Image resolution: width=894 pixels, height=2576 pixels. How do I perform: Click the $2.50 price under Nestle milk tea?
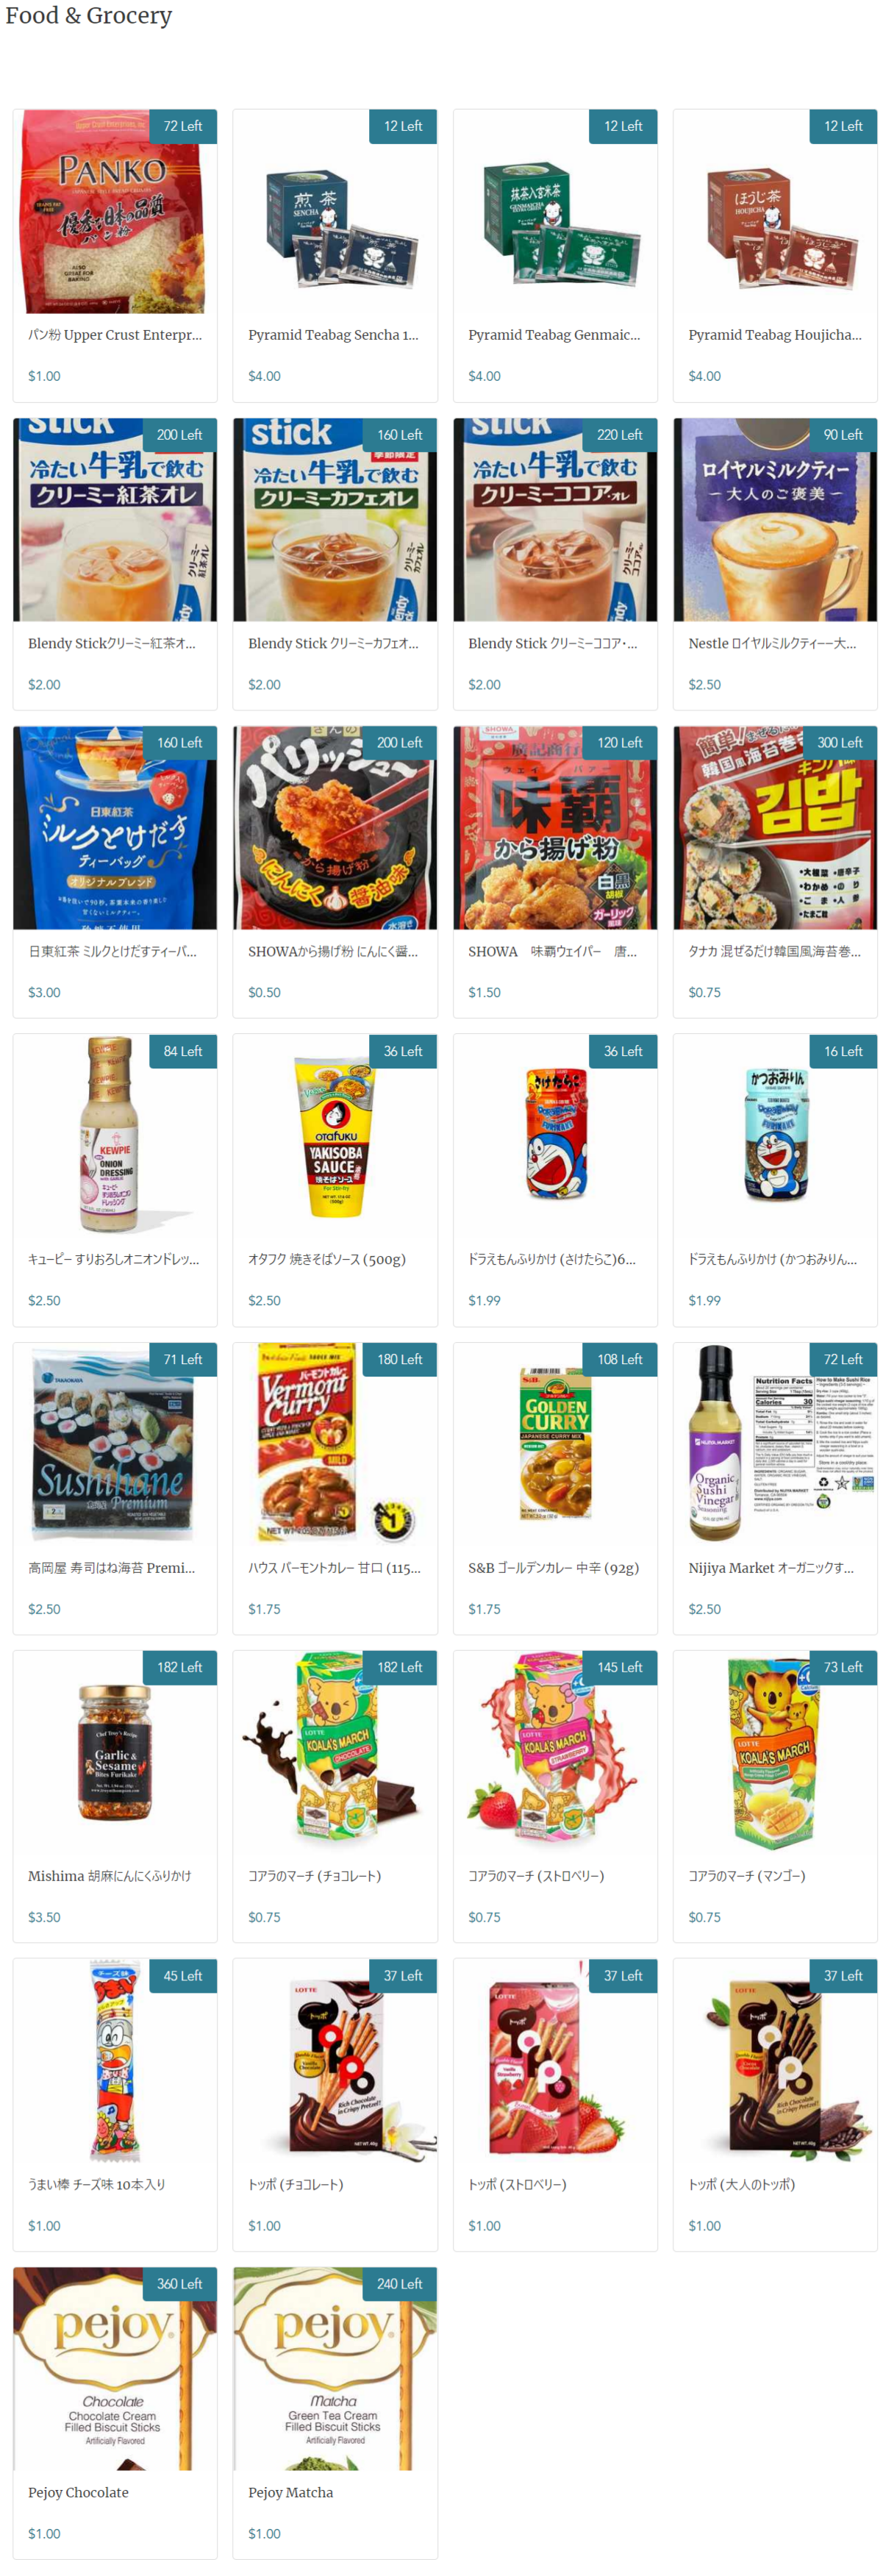pyautogui.click(x=704, y=684)
